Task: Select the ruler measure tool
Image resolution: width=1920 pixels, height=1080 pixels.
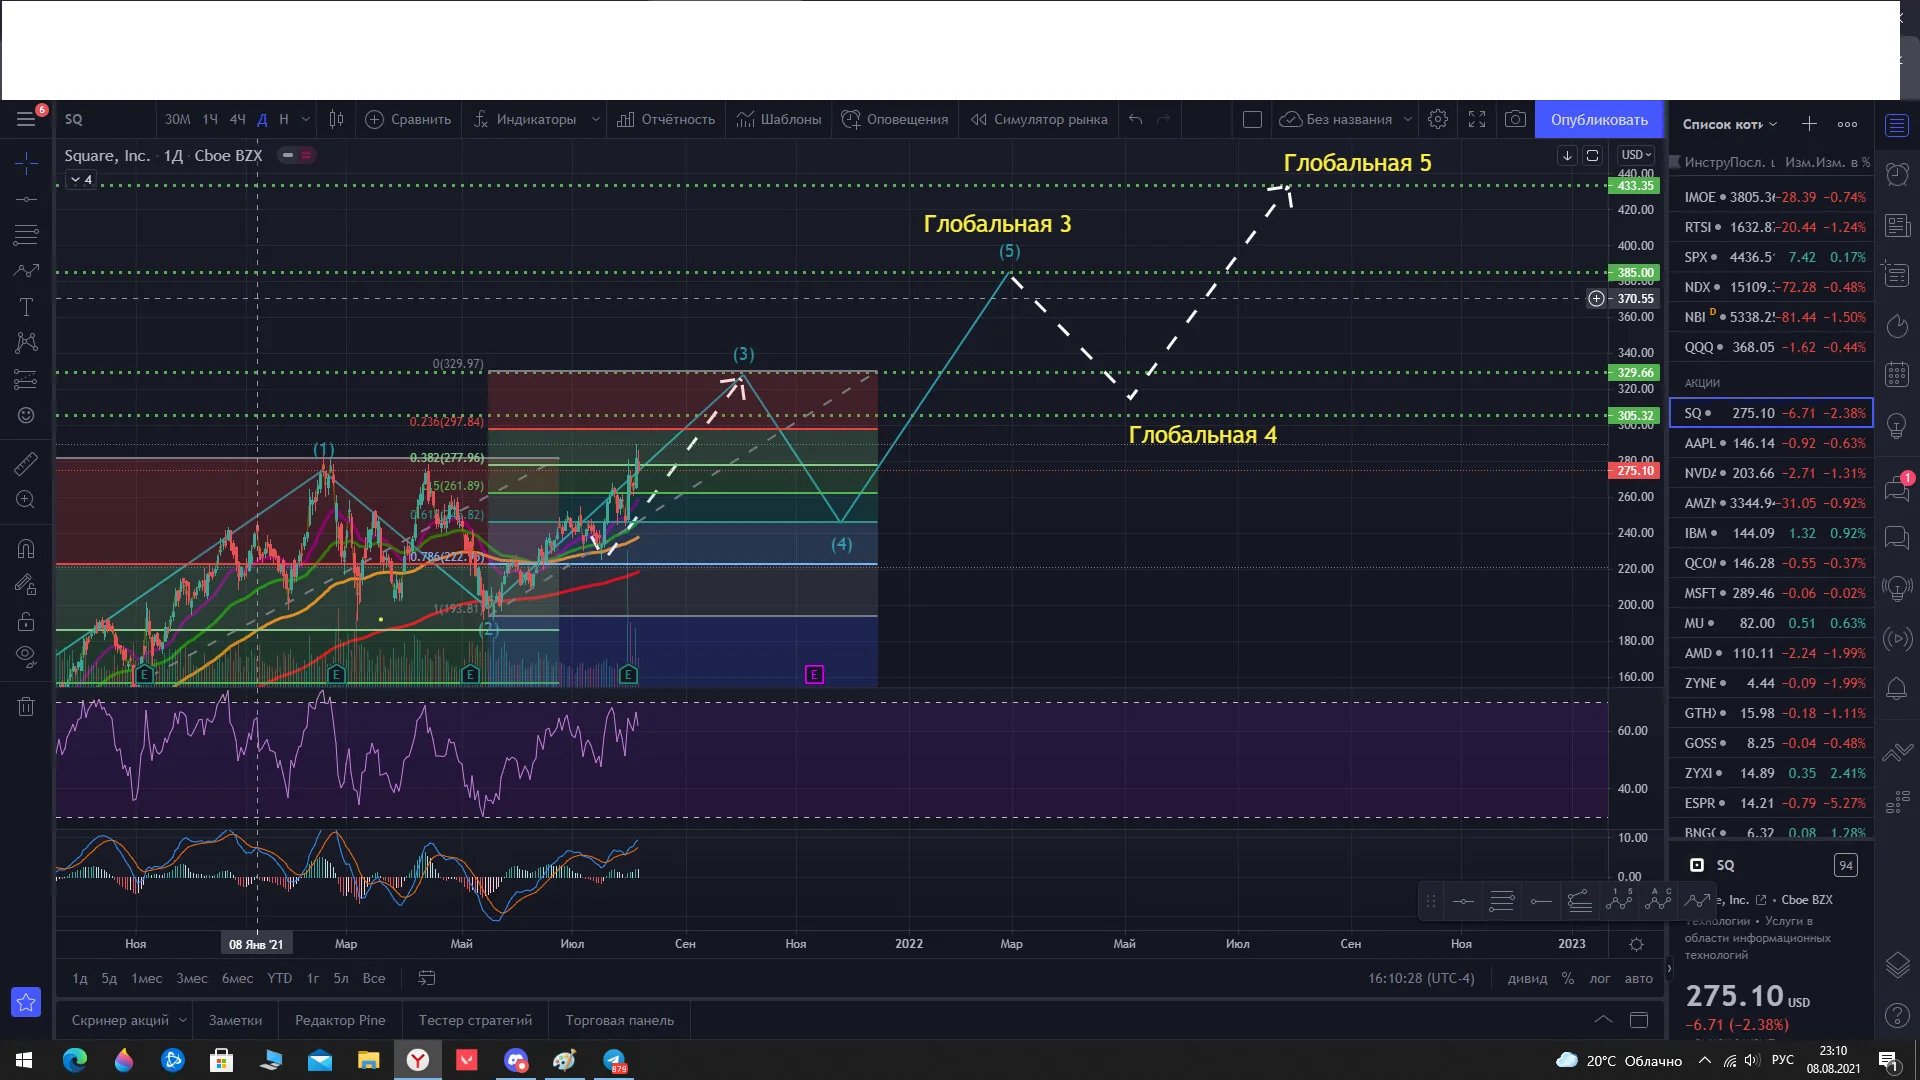Action: [x=26, y=463]
